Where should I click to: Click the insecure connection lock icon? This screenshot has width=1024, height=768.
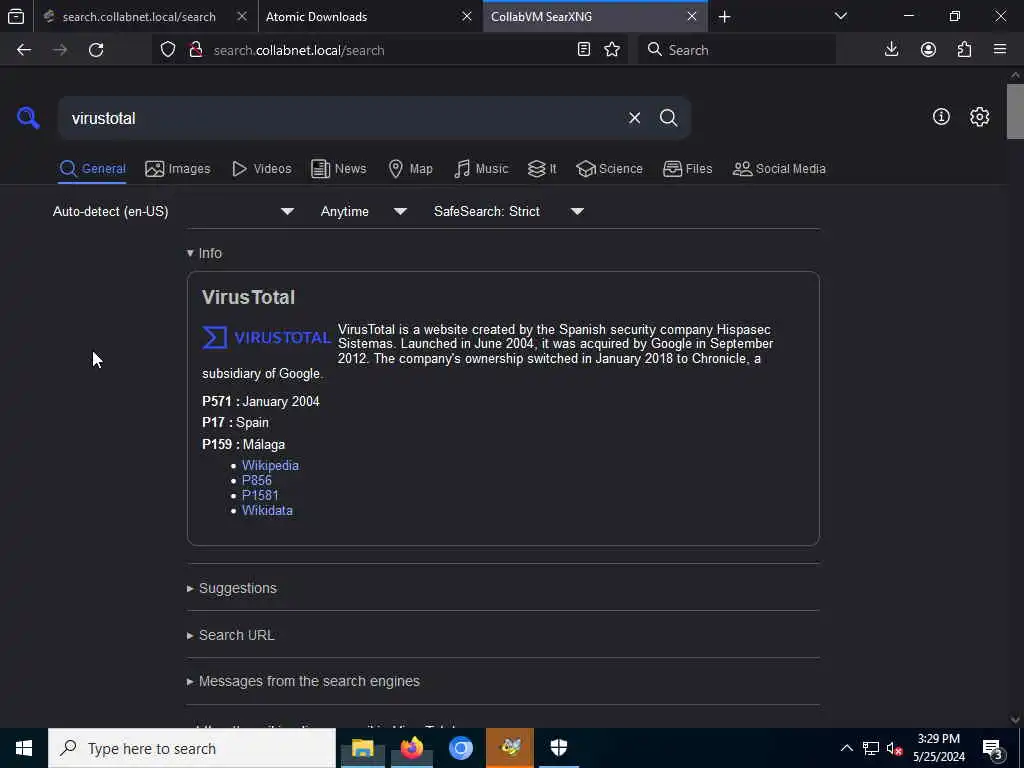[195, 50]
